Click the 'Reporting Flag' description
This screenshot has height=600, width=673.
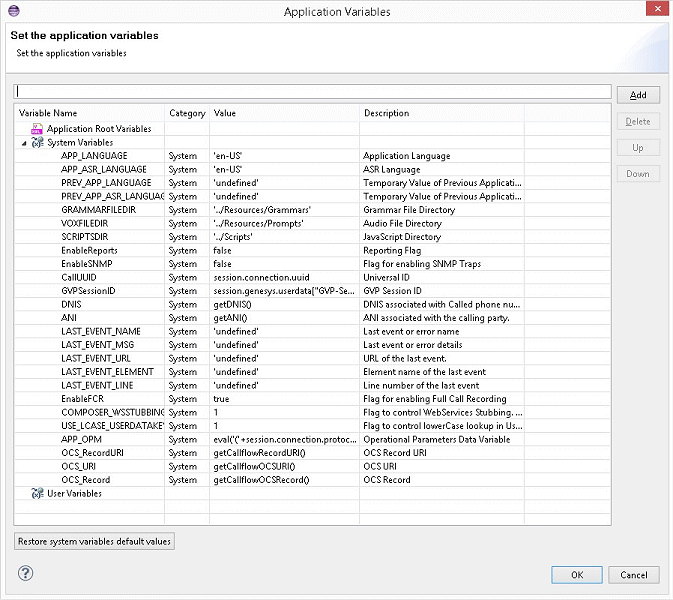tap(392, 251)
